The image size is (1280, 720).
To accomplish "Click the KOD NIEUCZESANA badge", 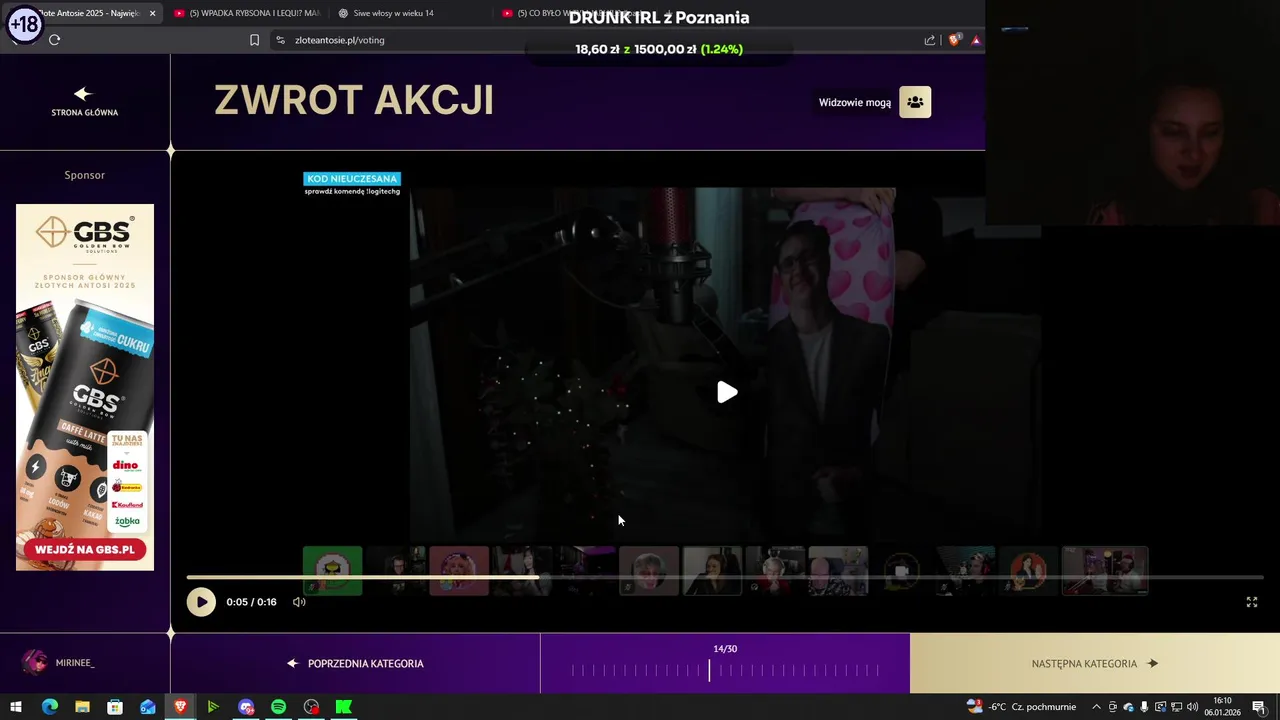I will pos(352,179).
